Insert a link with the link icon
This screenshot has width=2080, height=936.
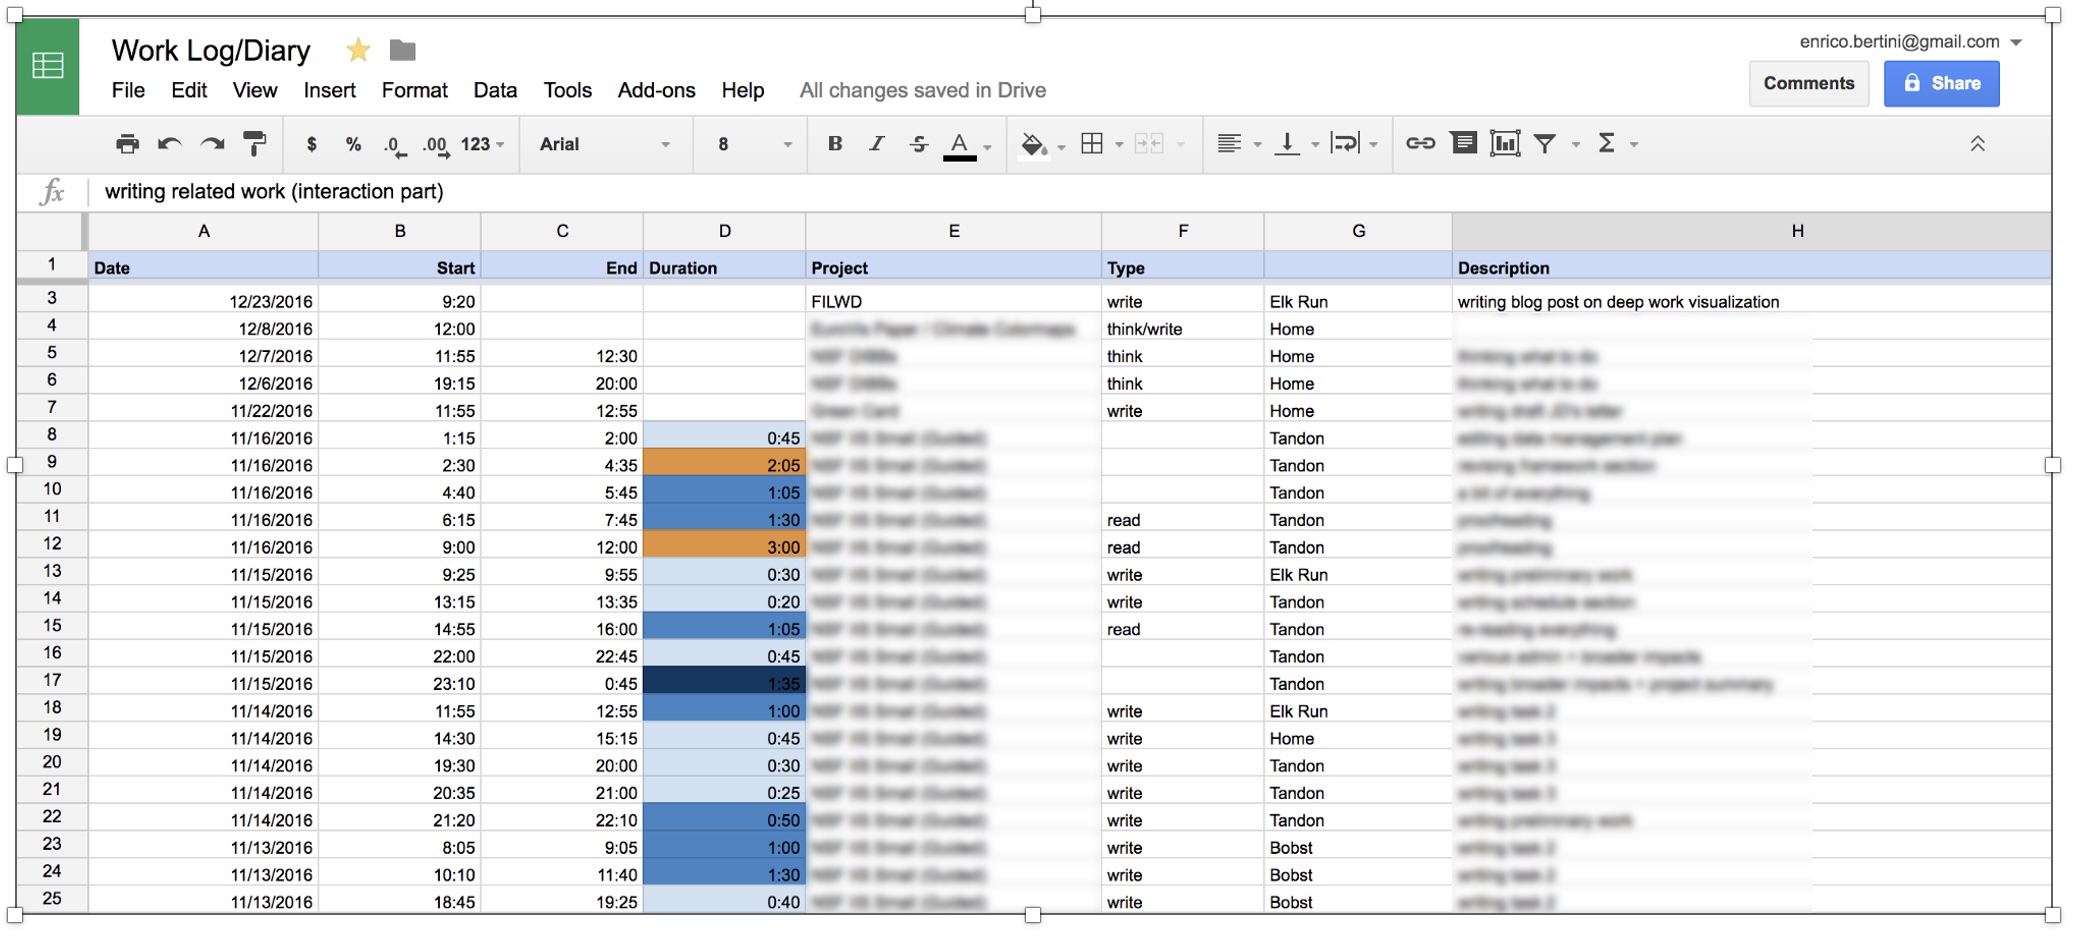(1420, 144)
